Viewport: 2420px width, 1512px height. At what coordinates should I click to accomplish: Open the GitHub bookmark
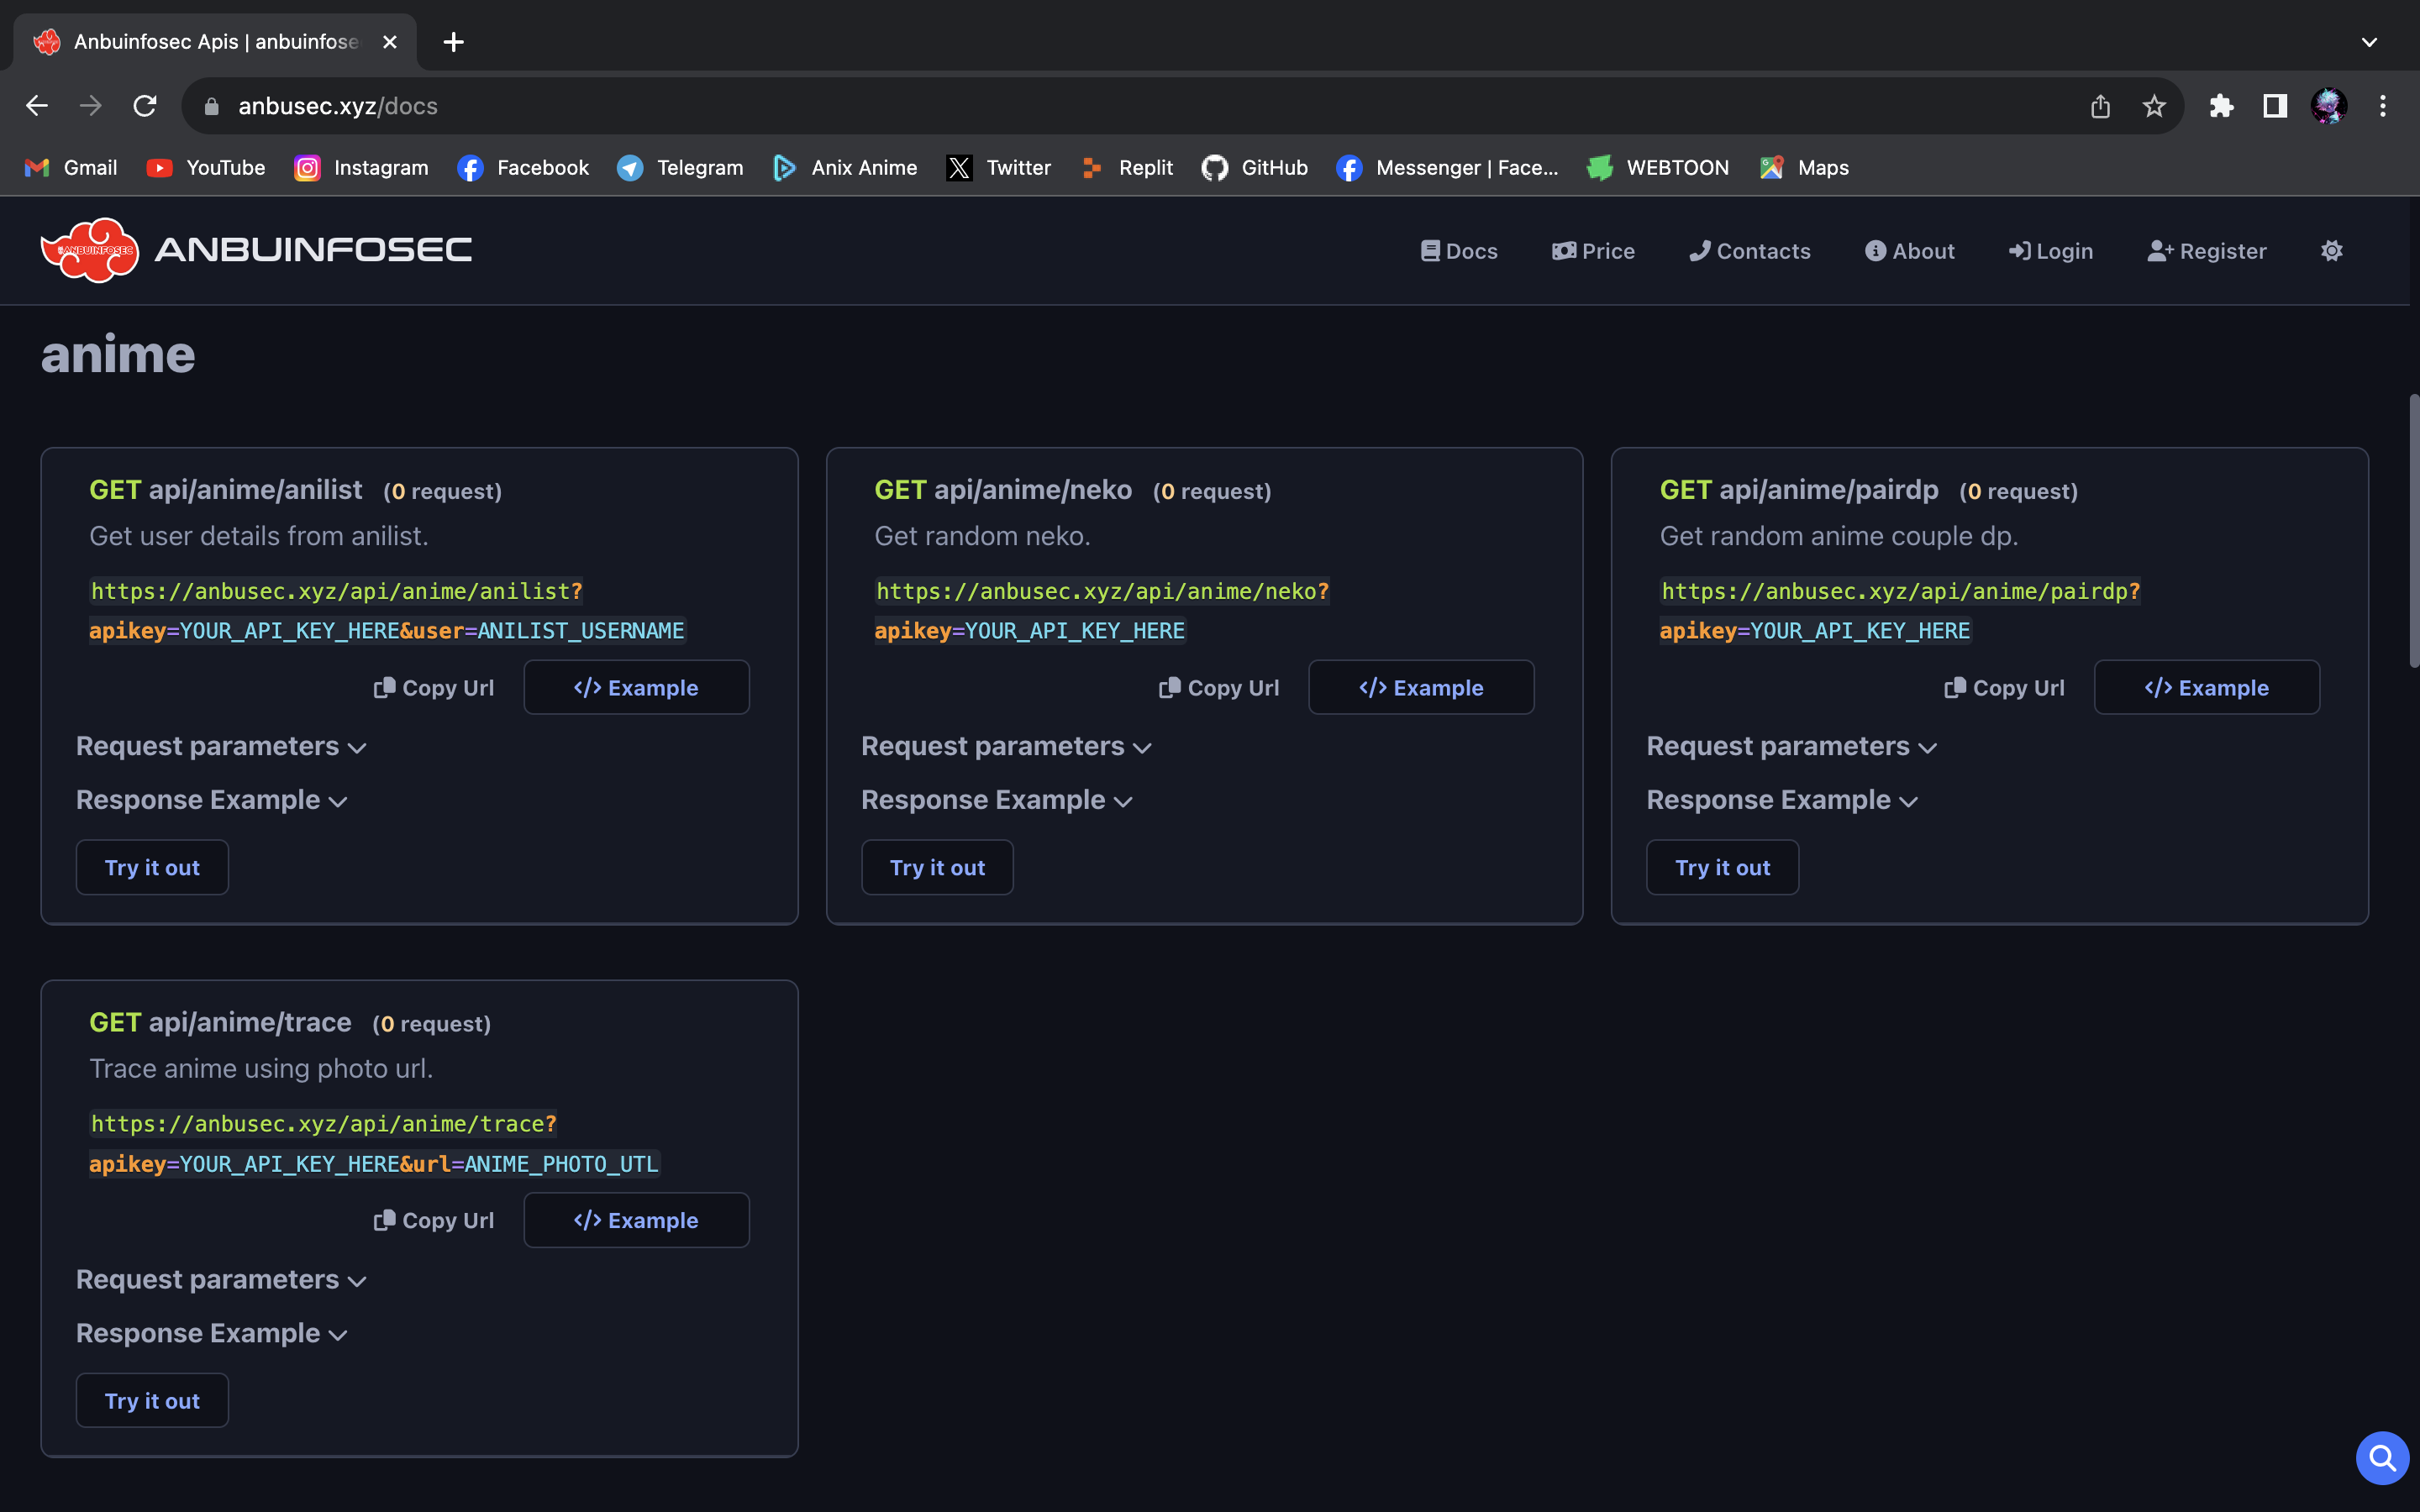click(1255, 168)
